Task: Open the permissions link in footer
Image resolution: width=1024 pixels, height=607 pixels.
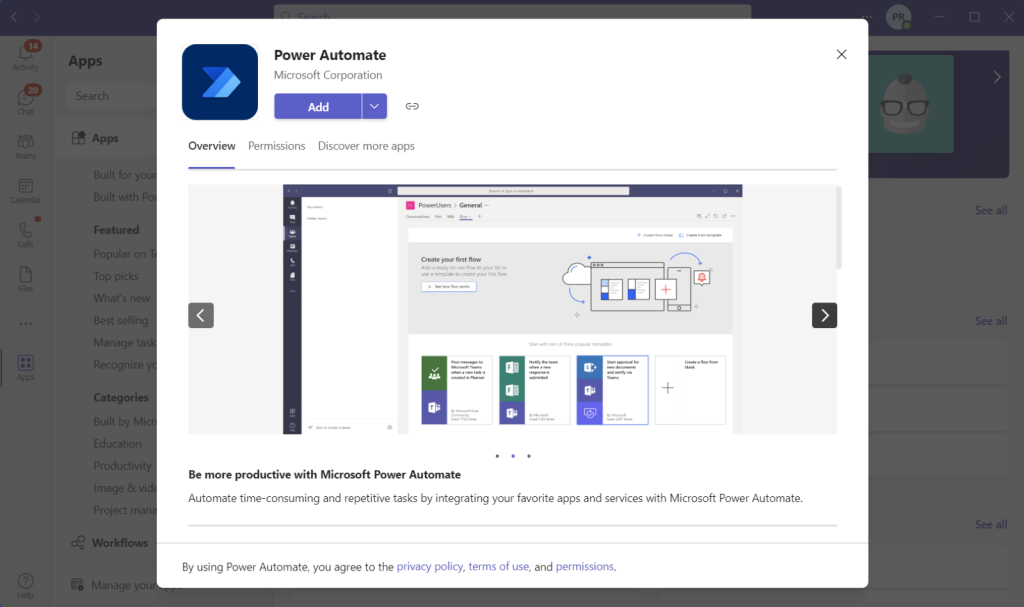Action: point(584,566)
